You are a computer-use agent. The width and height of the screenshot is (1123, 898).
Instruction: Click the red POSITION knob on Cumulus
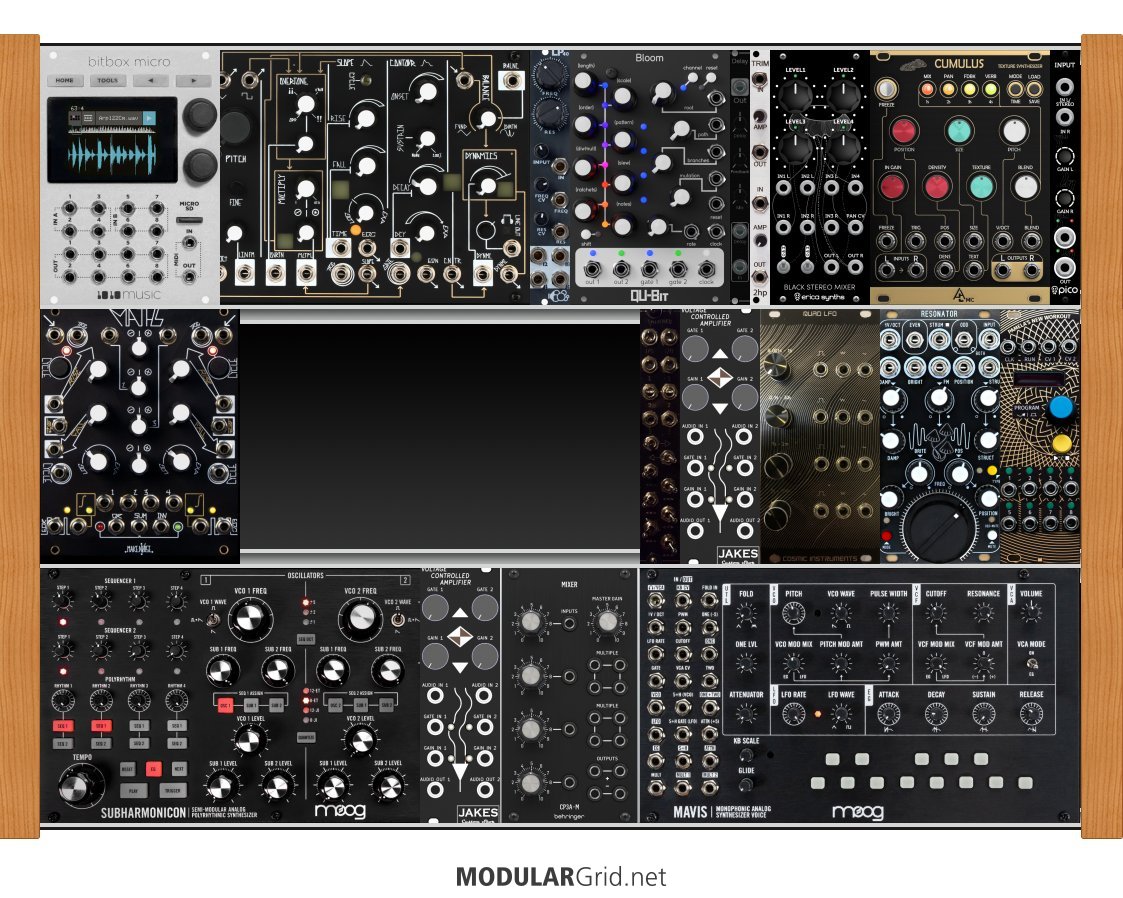904,132
